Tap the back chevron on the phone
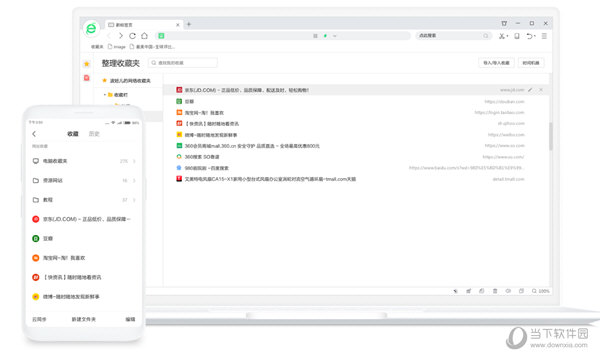Viewport: 600px width, 360px height. [34, 134]
